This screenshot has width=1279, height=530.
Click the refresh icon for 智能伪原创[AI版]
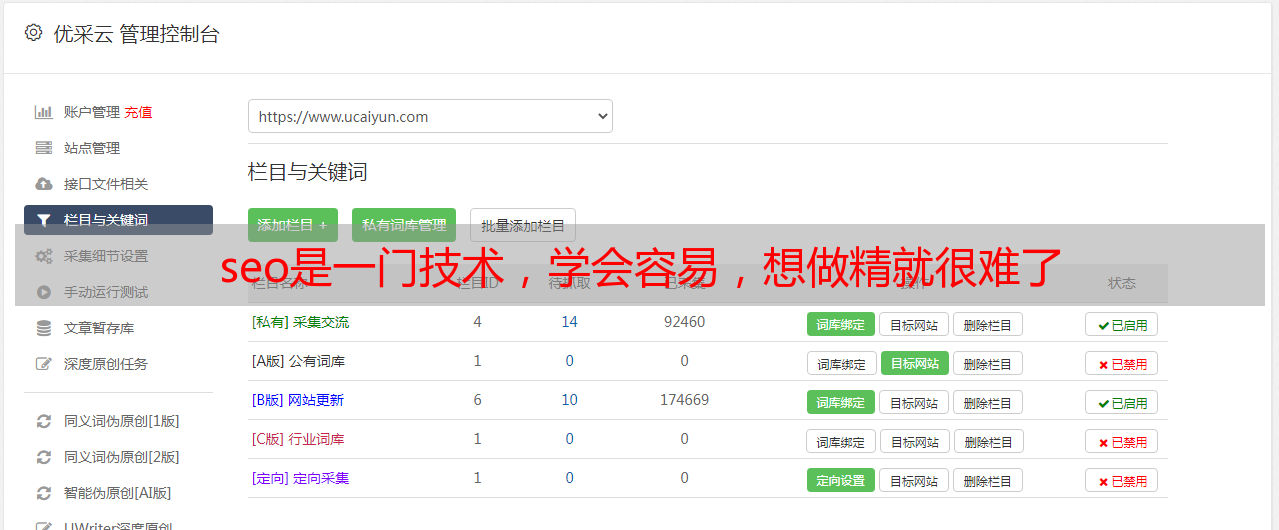43,493
